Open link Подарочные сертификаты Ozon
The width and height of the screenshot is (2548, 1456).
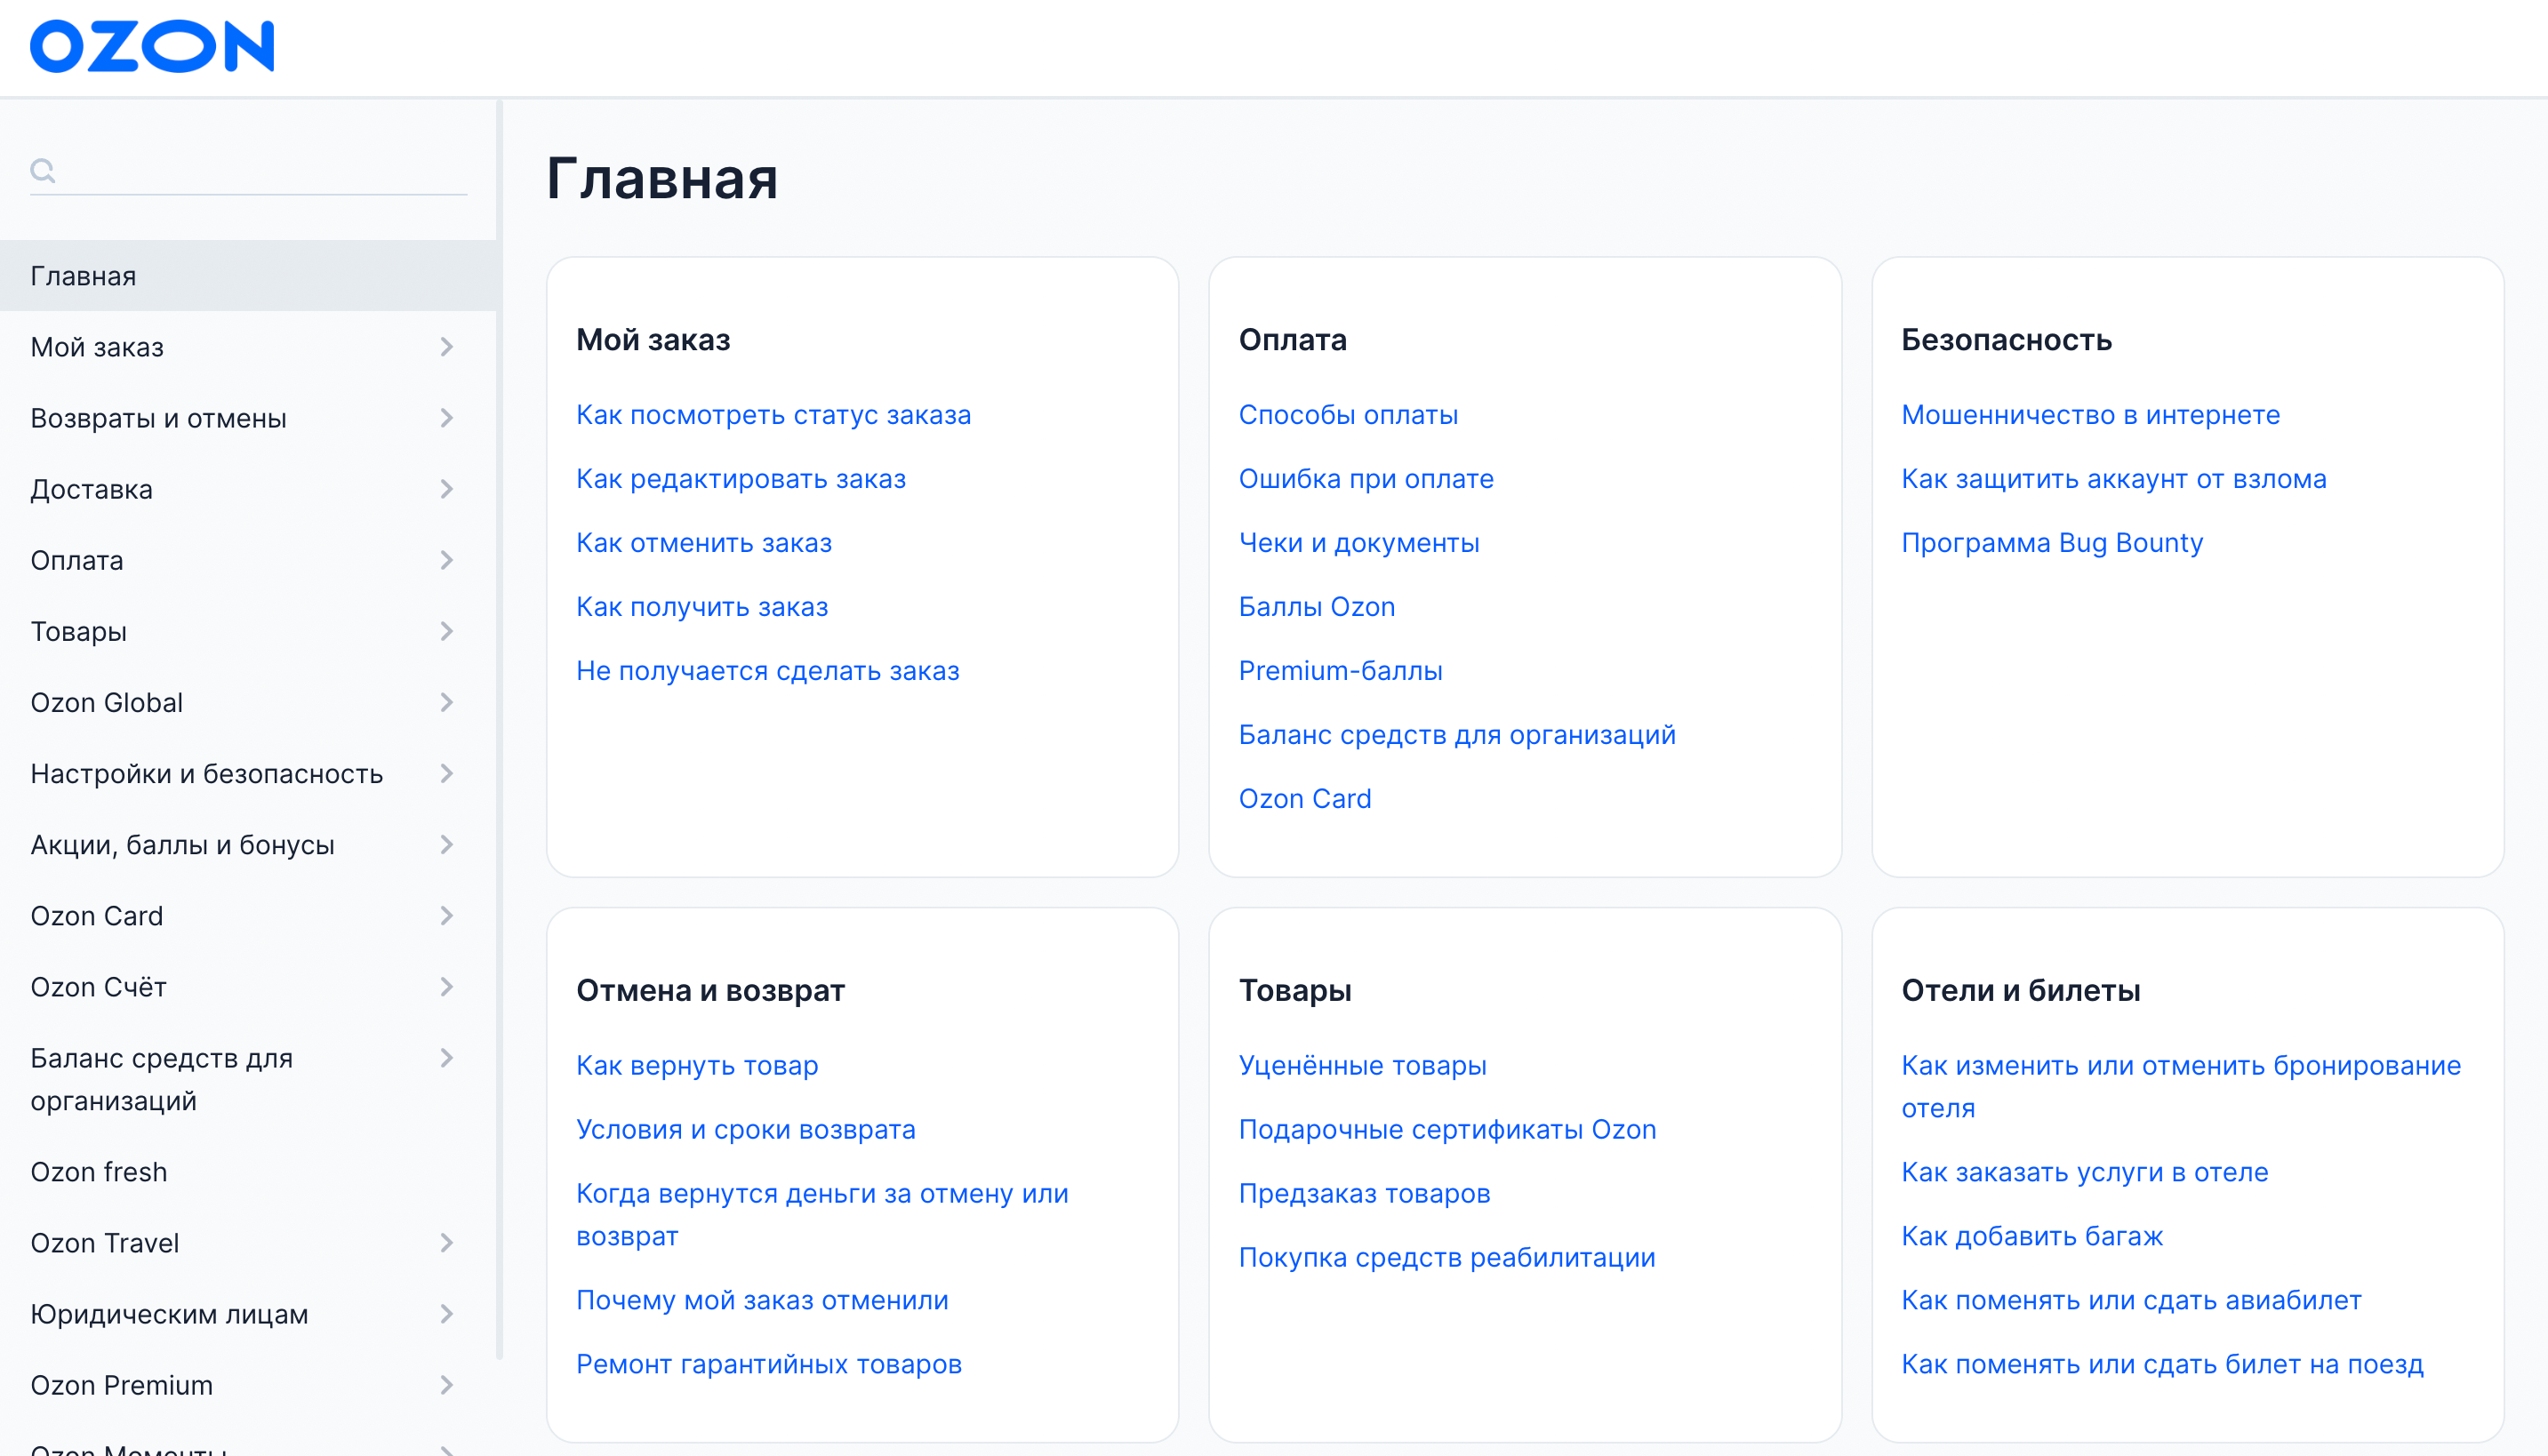(1447, 1130)
